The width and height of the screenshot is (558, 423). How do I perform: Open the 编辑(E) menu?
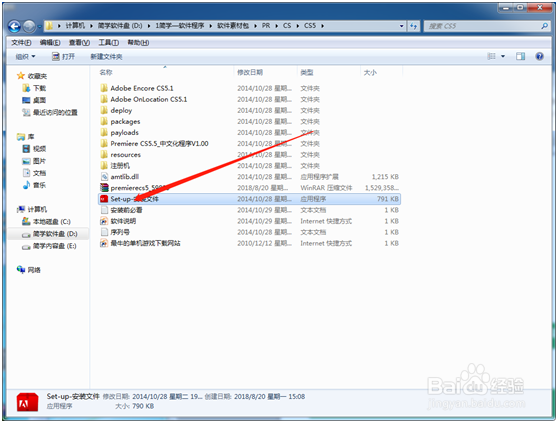coord(50,43)
